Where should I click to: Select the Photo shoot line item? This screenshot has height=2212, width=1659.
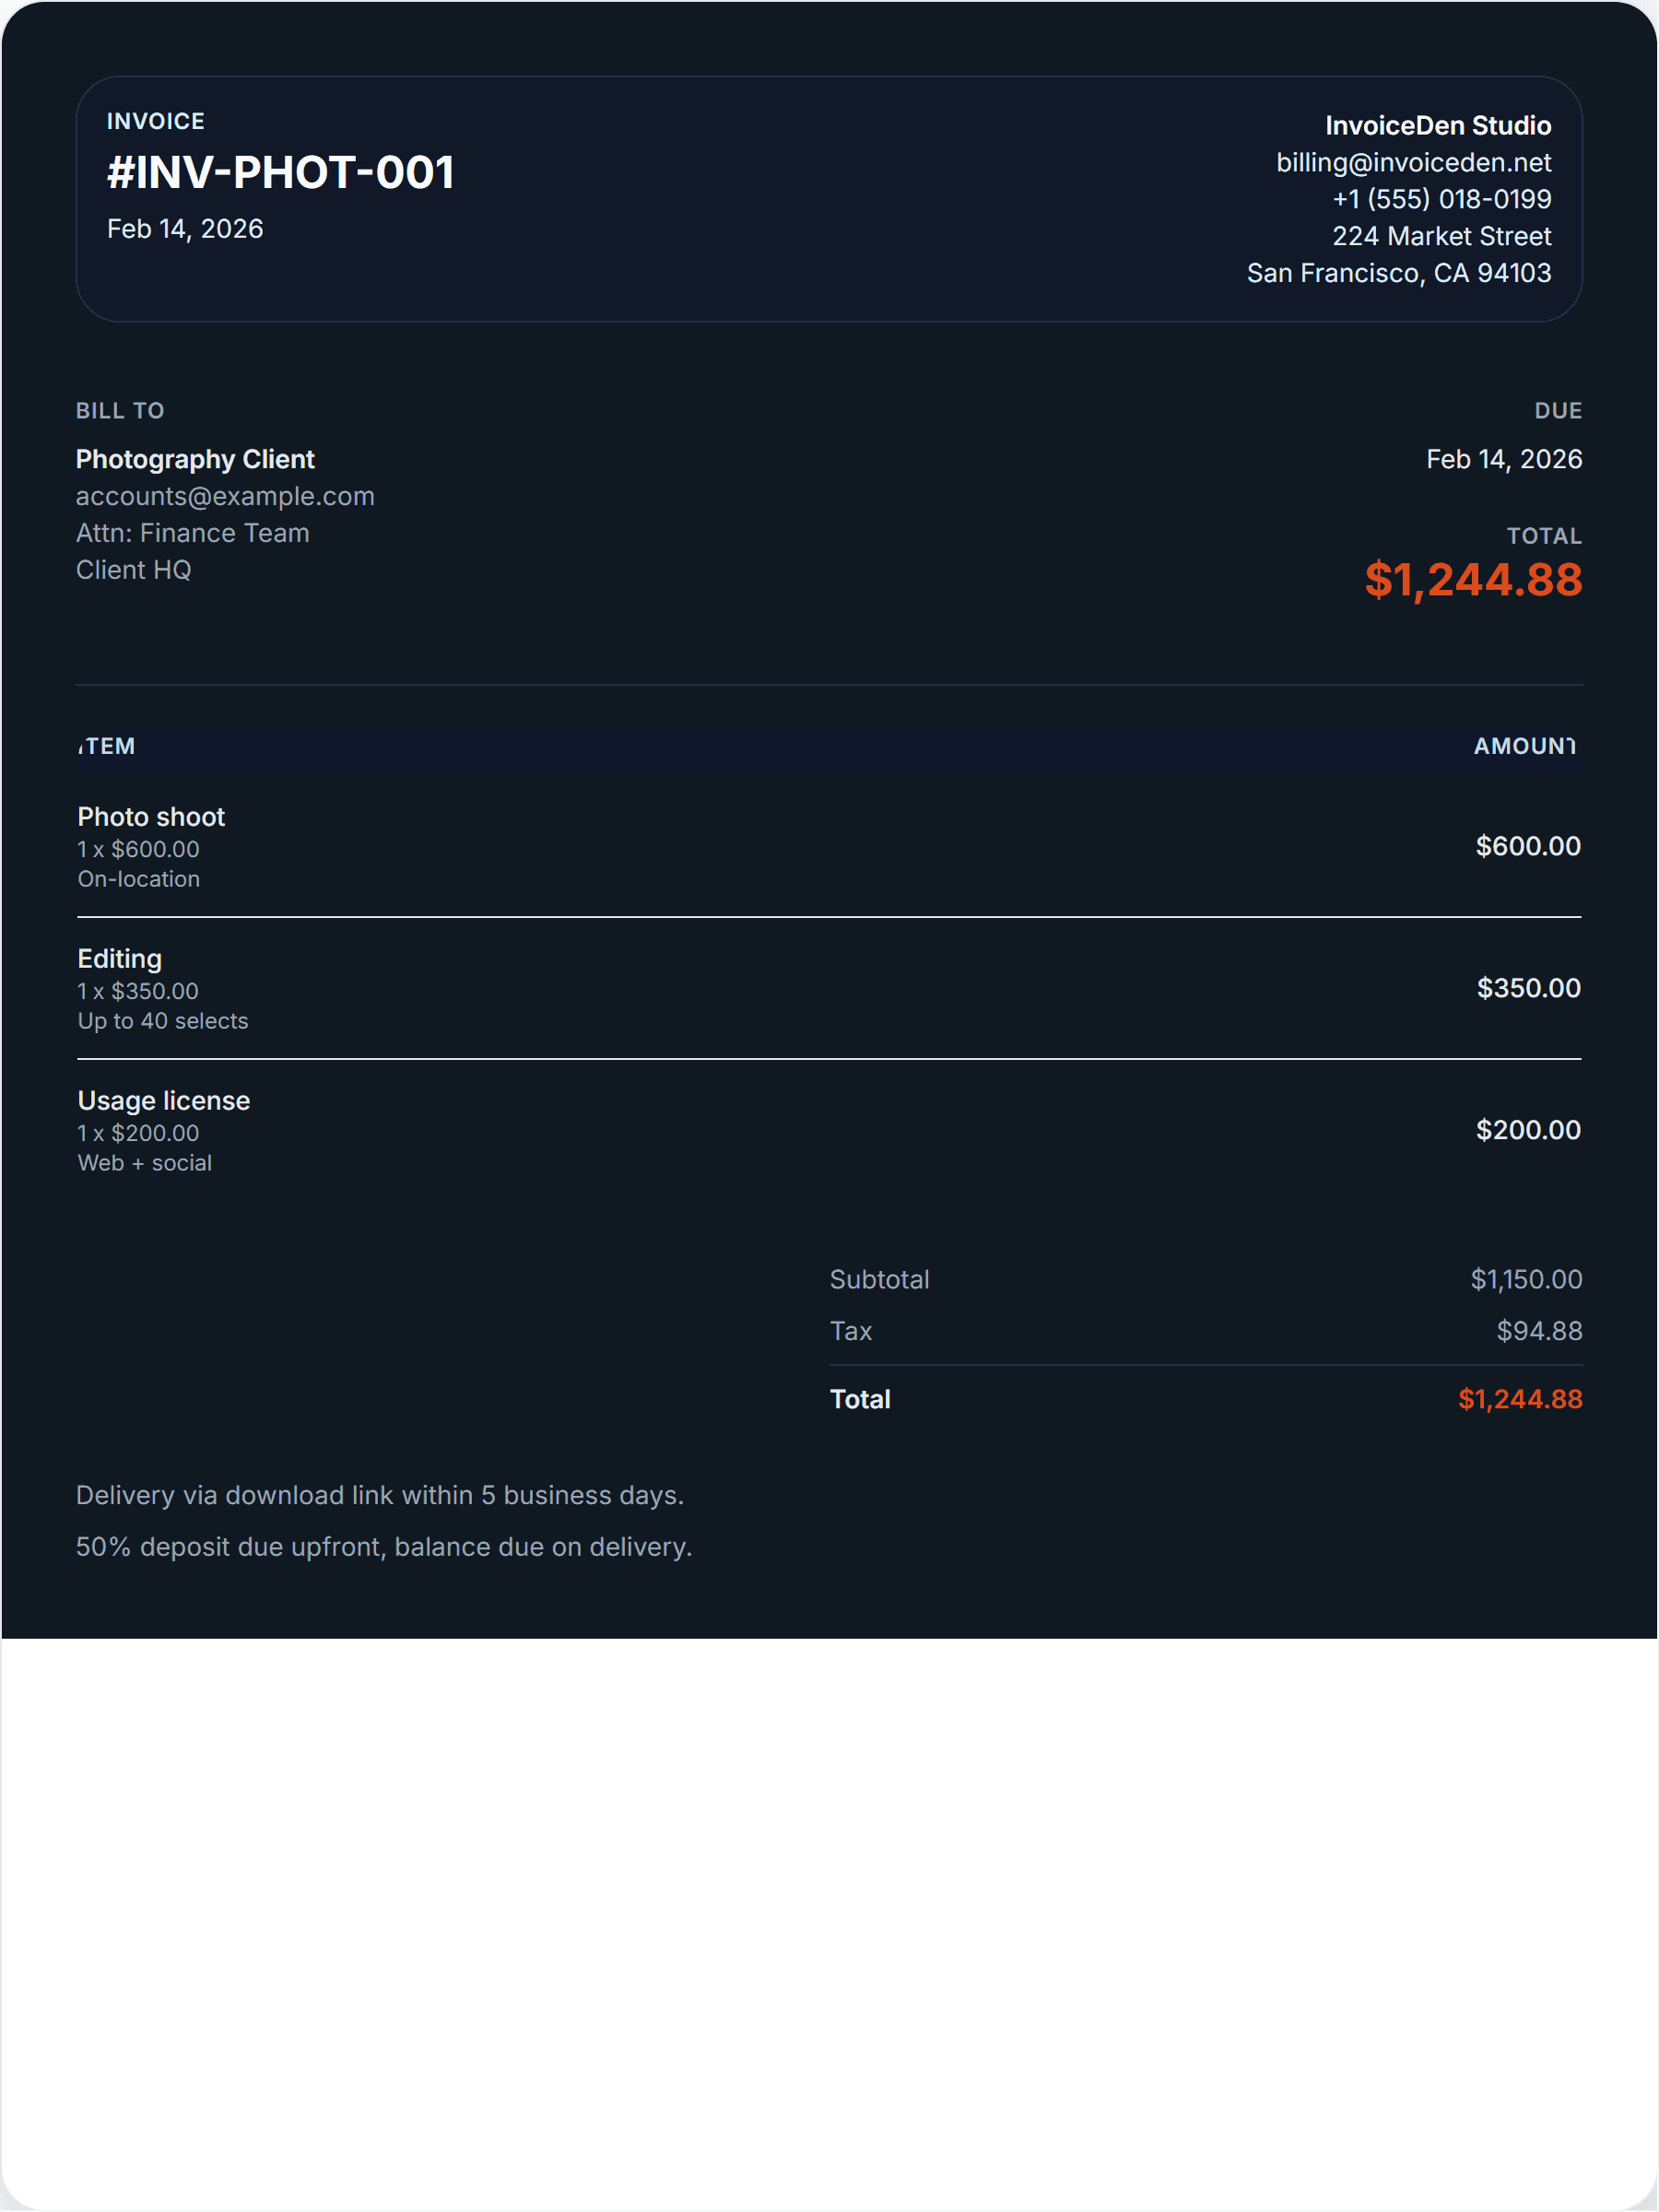[151, 817]
